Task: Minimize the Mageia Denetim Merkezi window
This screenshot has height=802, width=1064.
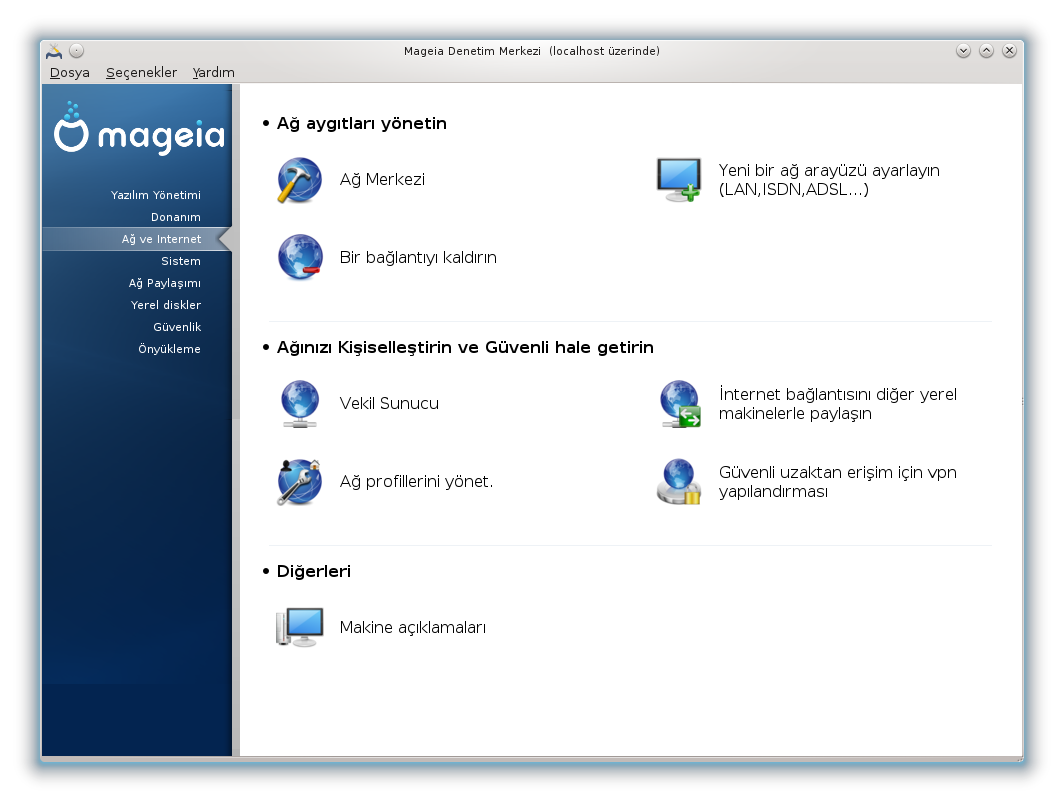Action: 963,51
